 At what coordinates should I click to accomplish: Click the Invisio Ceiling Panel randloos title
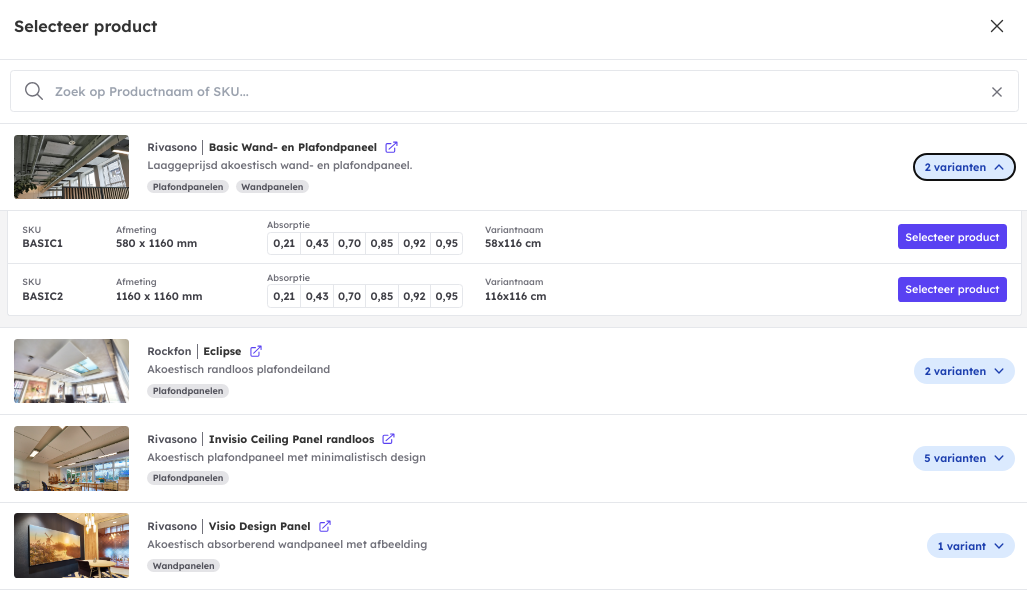tap(291, 439)
